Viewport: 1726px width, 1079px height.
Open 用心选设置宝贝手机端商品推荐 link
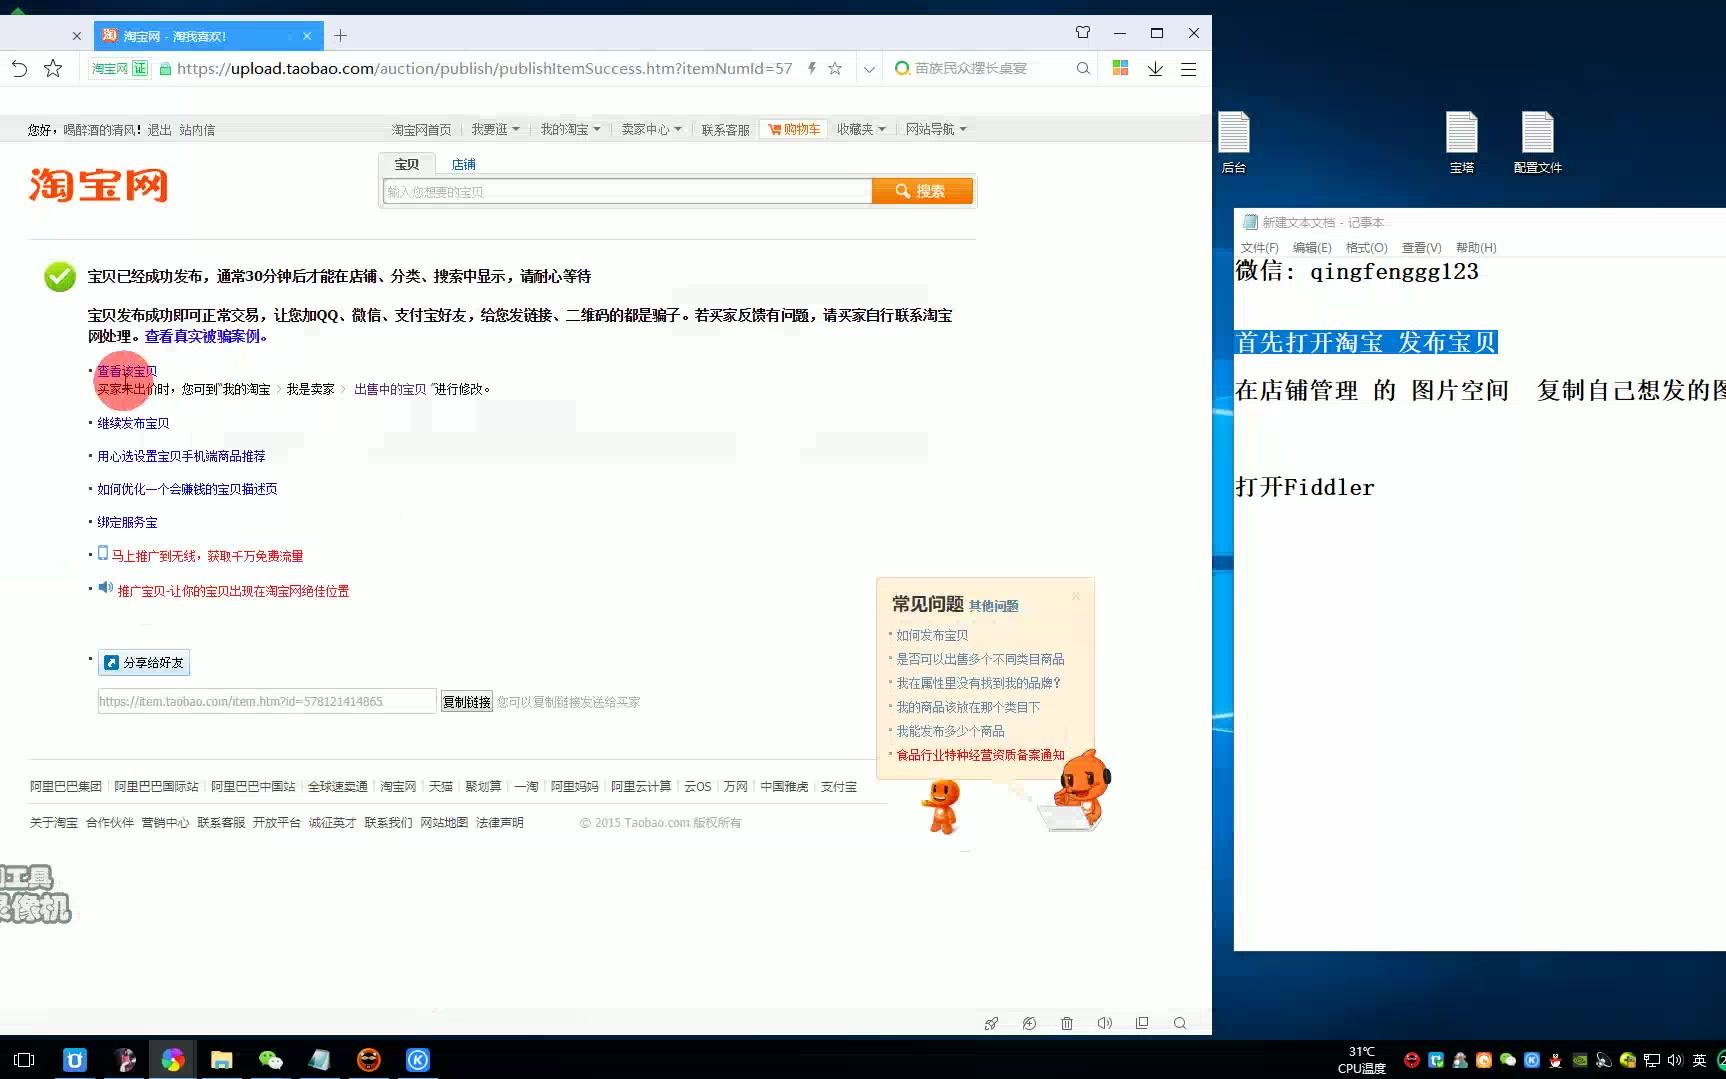tap(181, 456)
